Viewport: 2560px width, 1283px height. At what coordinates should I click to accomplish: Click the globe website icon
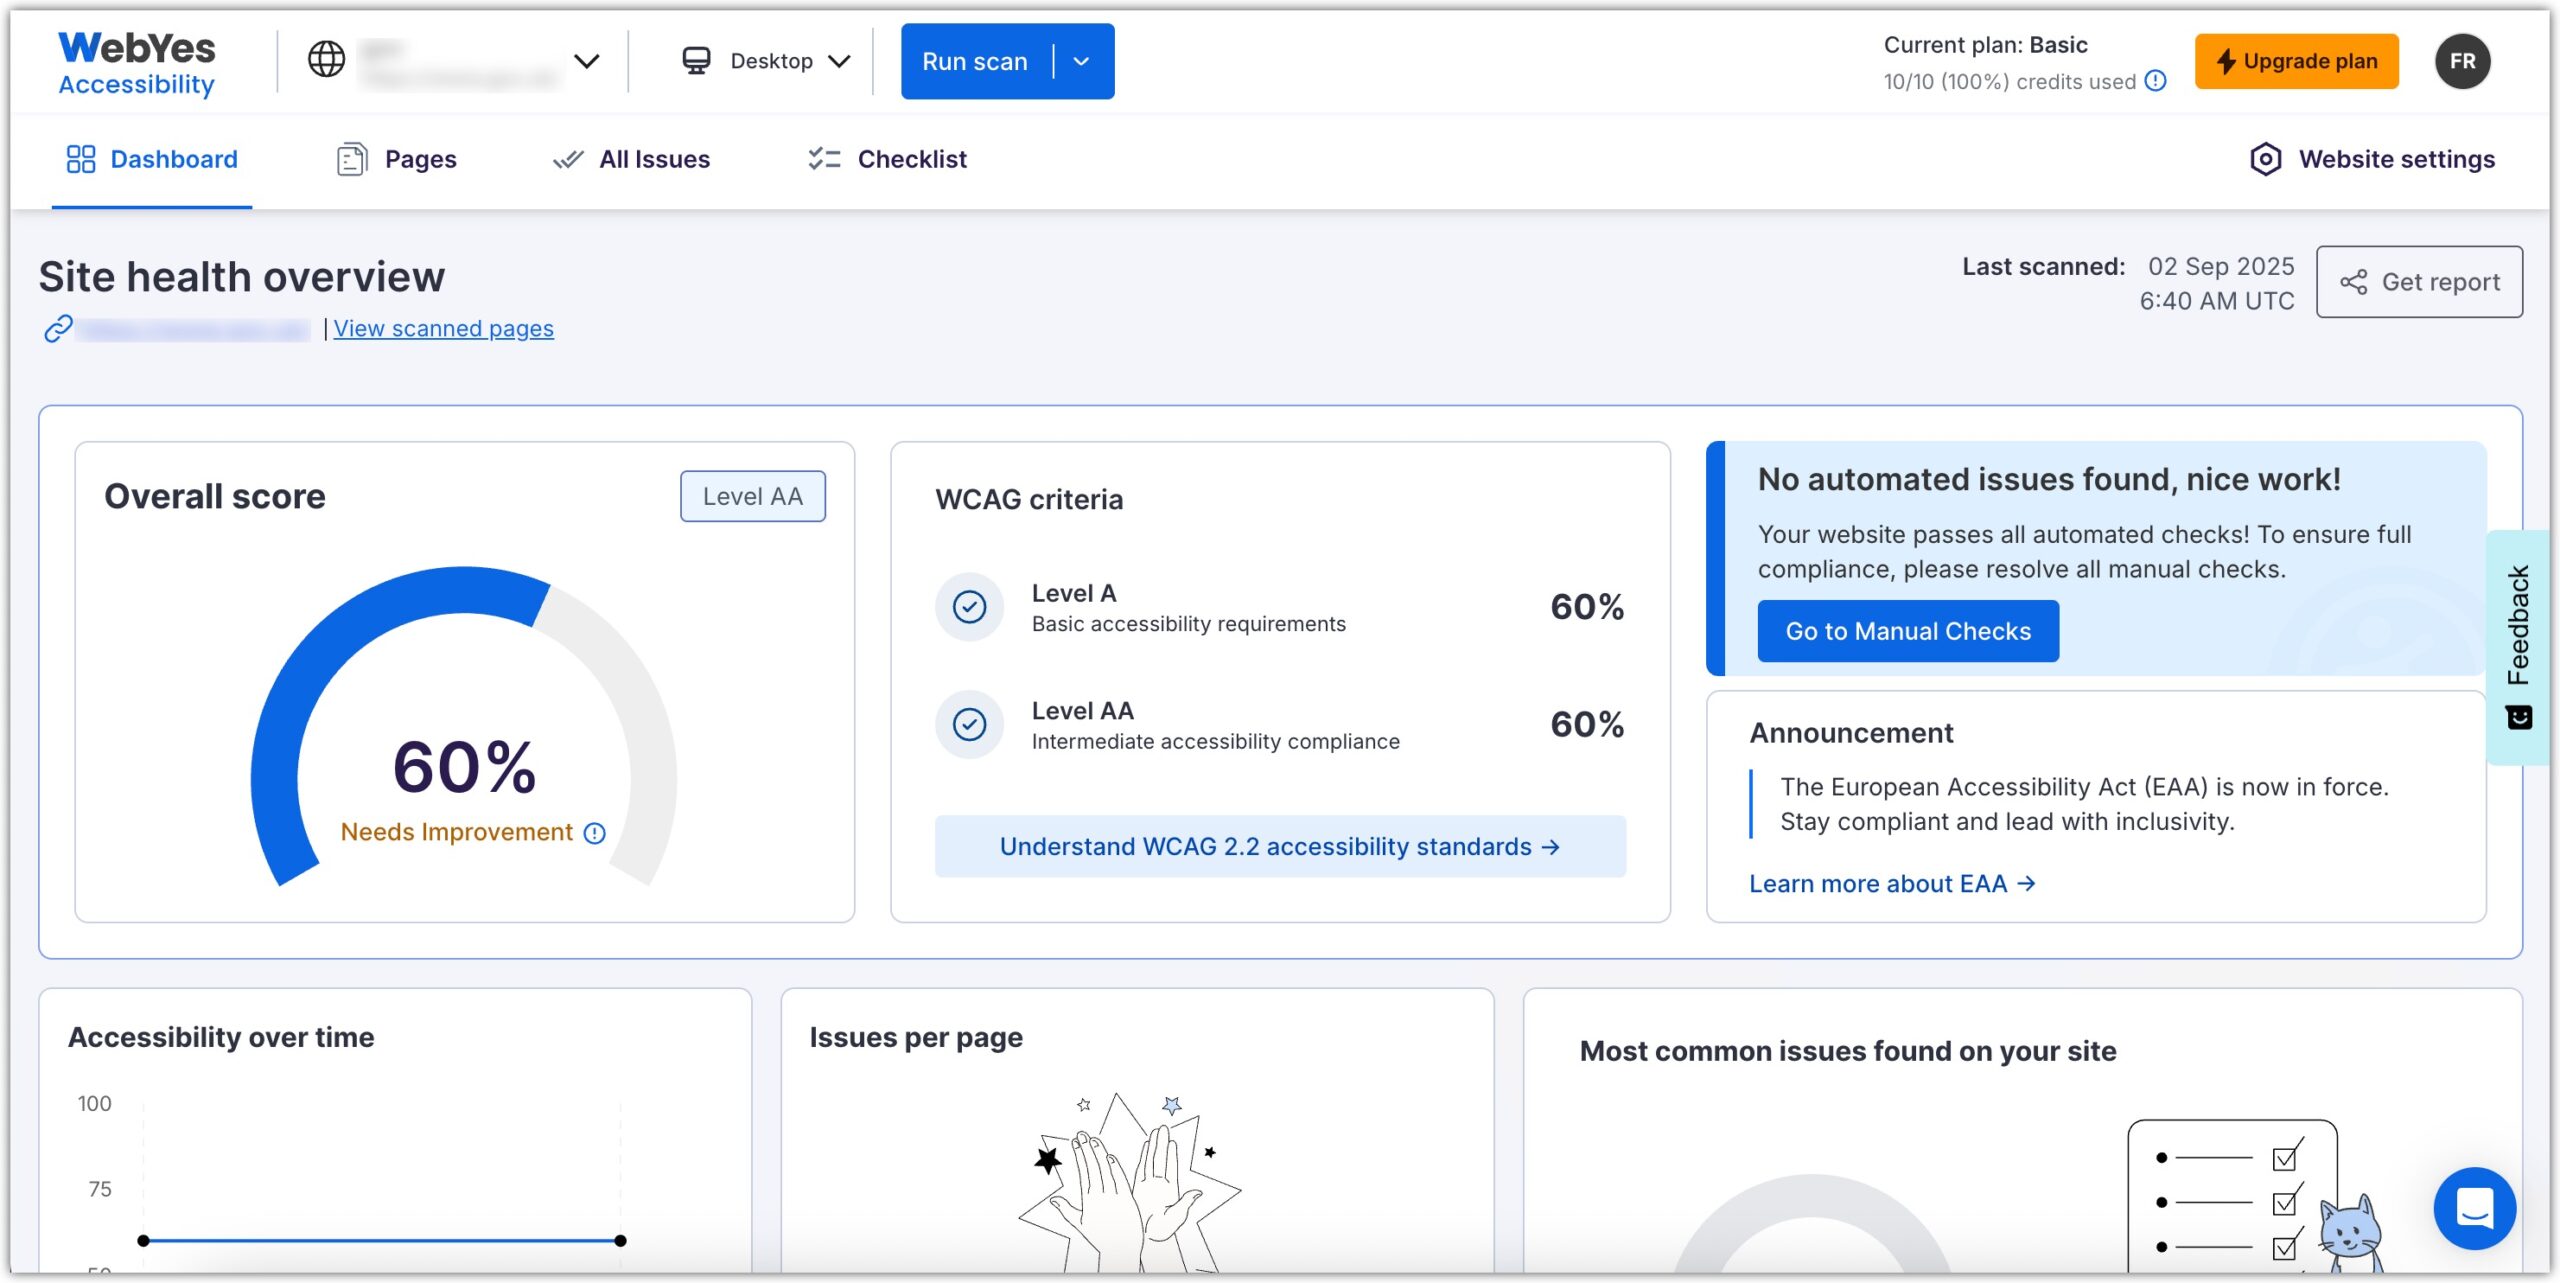326,60
